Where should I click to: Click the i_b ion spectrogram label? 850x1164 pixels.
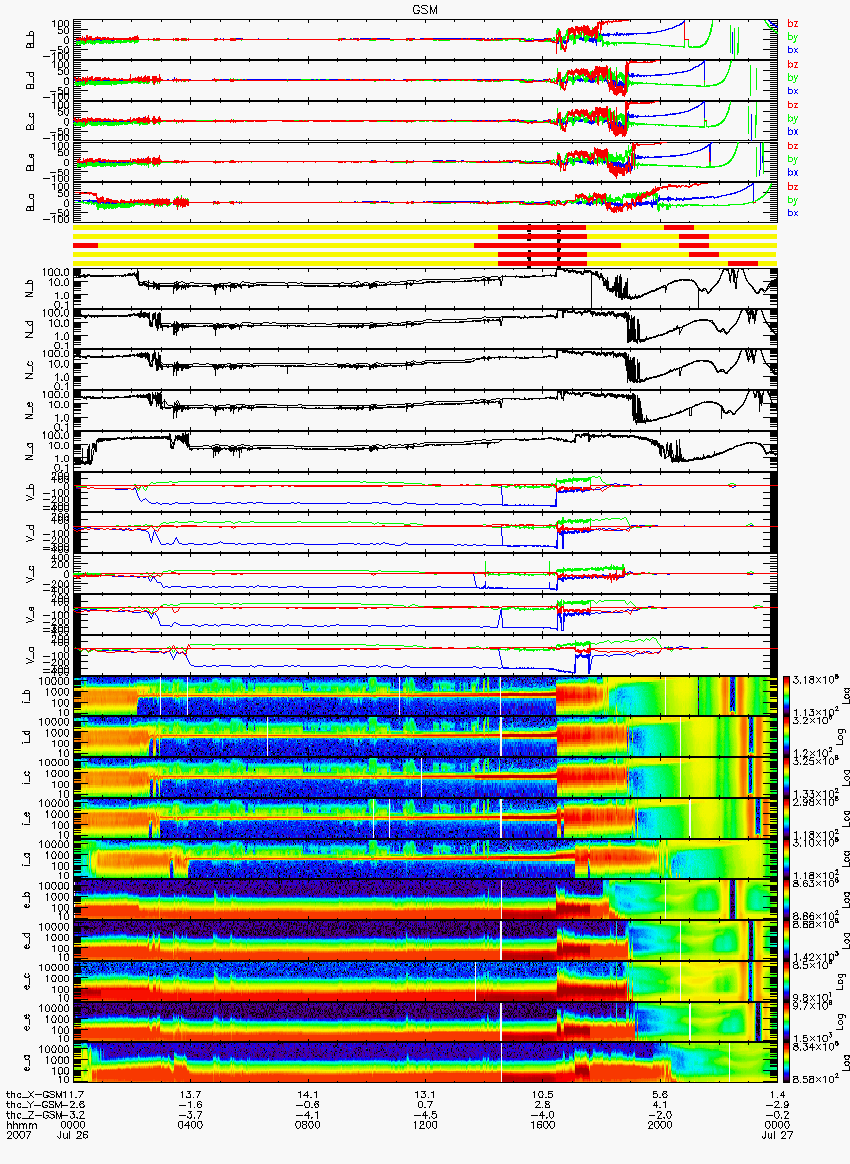click(x=27, y=697)
